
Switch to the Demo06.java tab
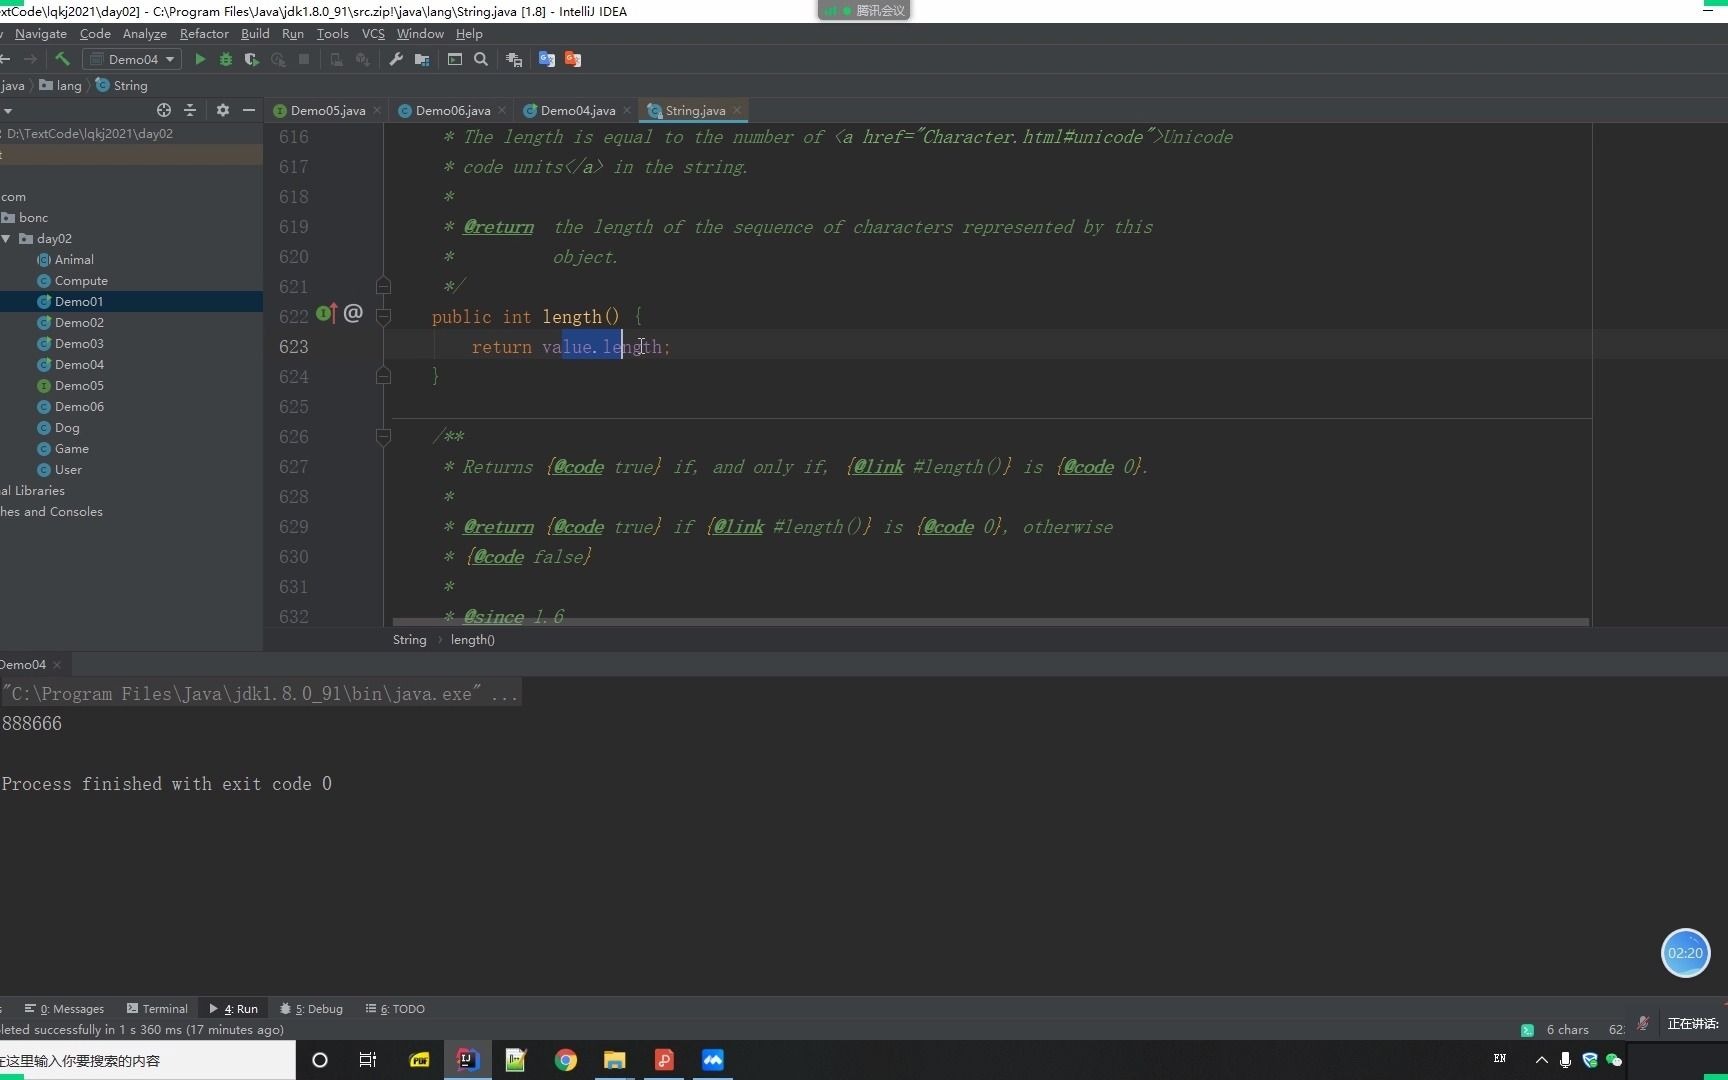tap(452, 111)
